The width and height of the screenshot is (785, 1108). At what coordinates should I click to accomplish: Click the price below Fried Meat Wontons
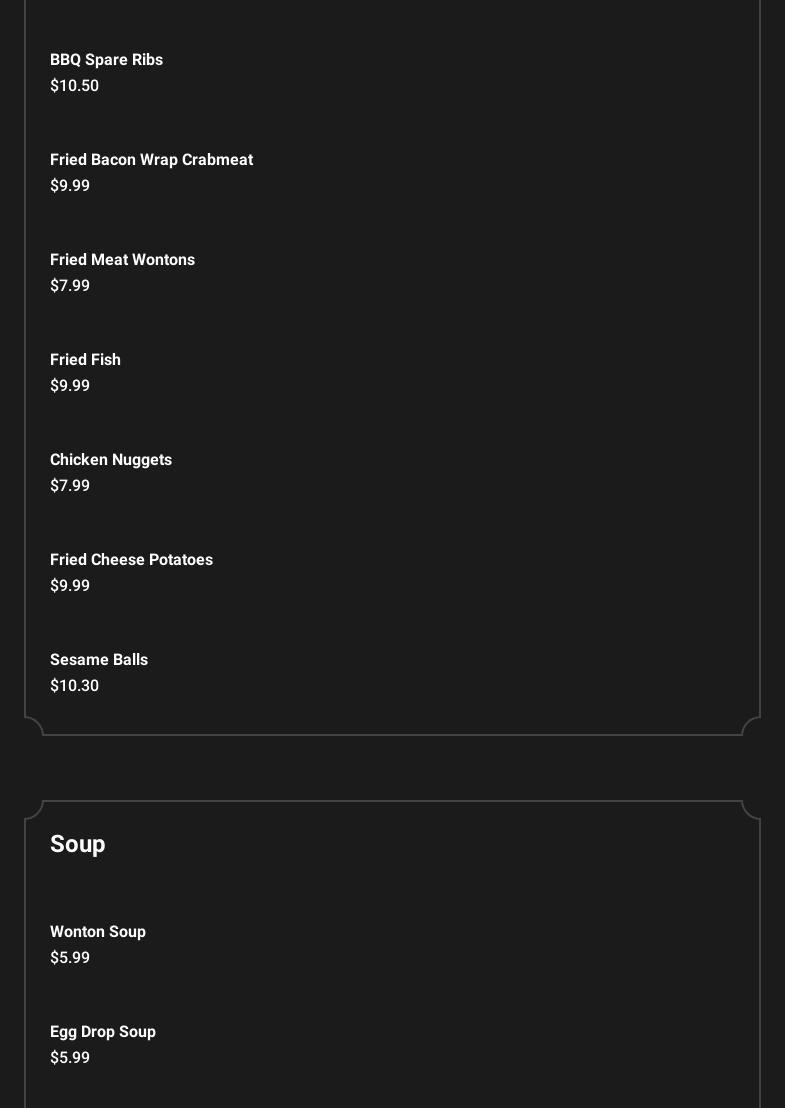(x=70, y=286)
